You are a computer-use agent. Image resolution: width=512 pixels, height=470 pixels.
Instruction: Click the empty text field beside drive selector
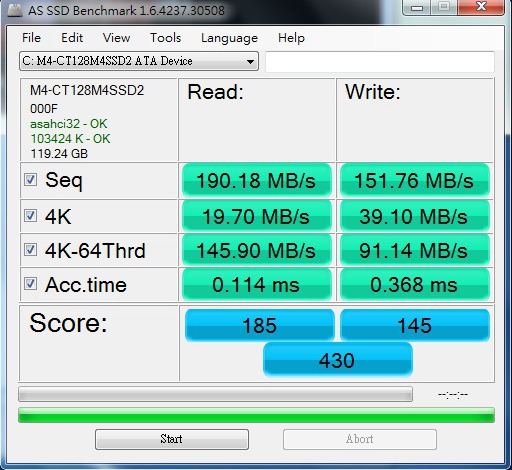pyautogui.click(x=380, y=61)
